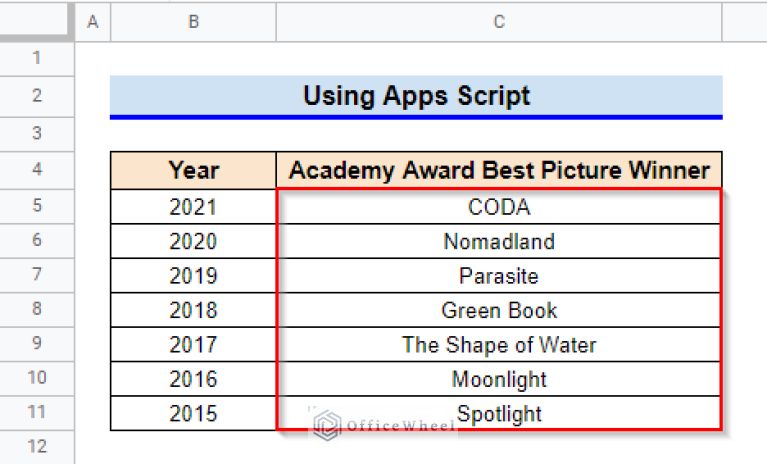Select column B header
Screen dimensions: 767x464
point(193,21)
